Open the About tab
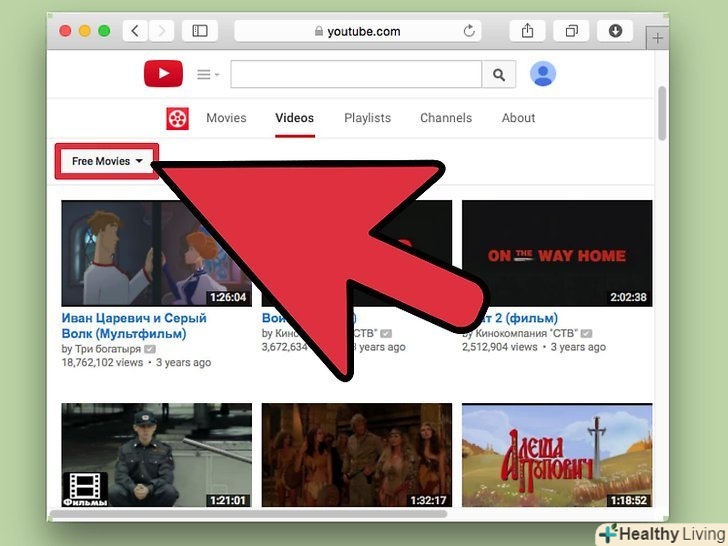This screenshot has height=546, width=728. pos(518,118)
